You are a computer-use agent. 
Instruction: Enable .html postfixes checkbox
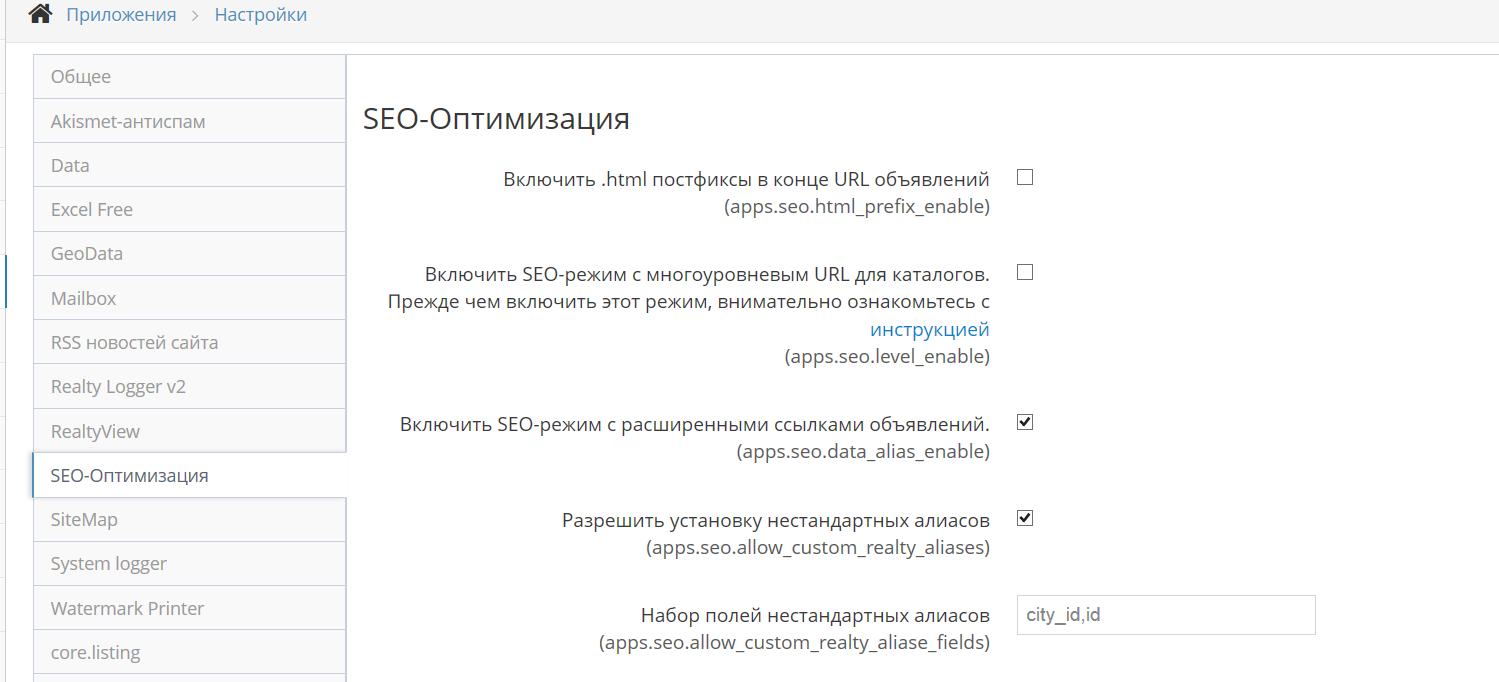[x=1025, y=178]
